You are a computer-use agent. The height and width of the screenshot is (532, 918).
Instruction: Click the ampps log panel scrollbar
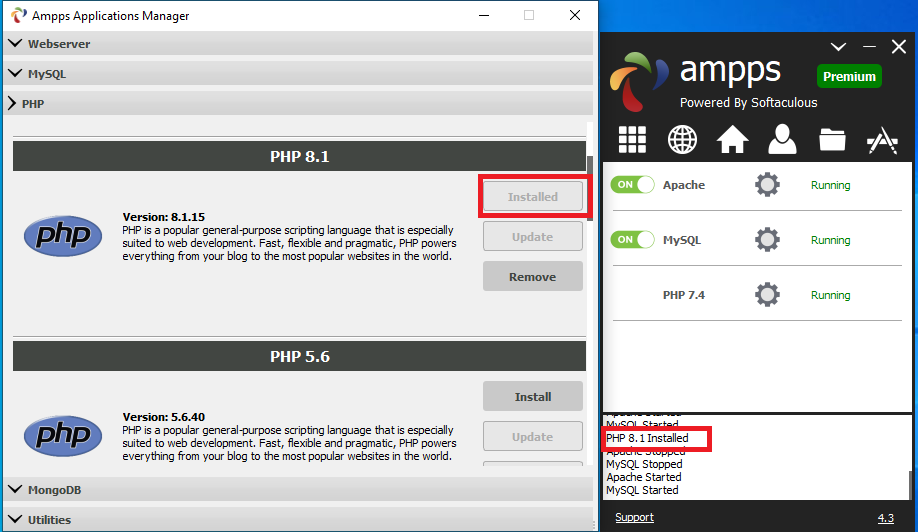click(x=910, y=483)
